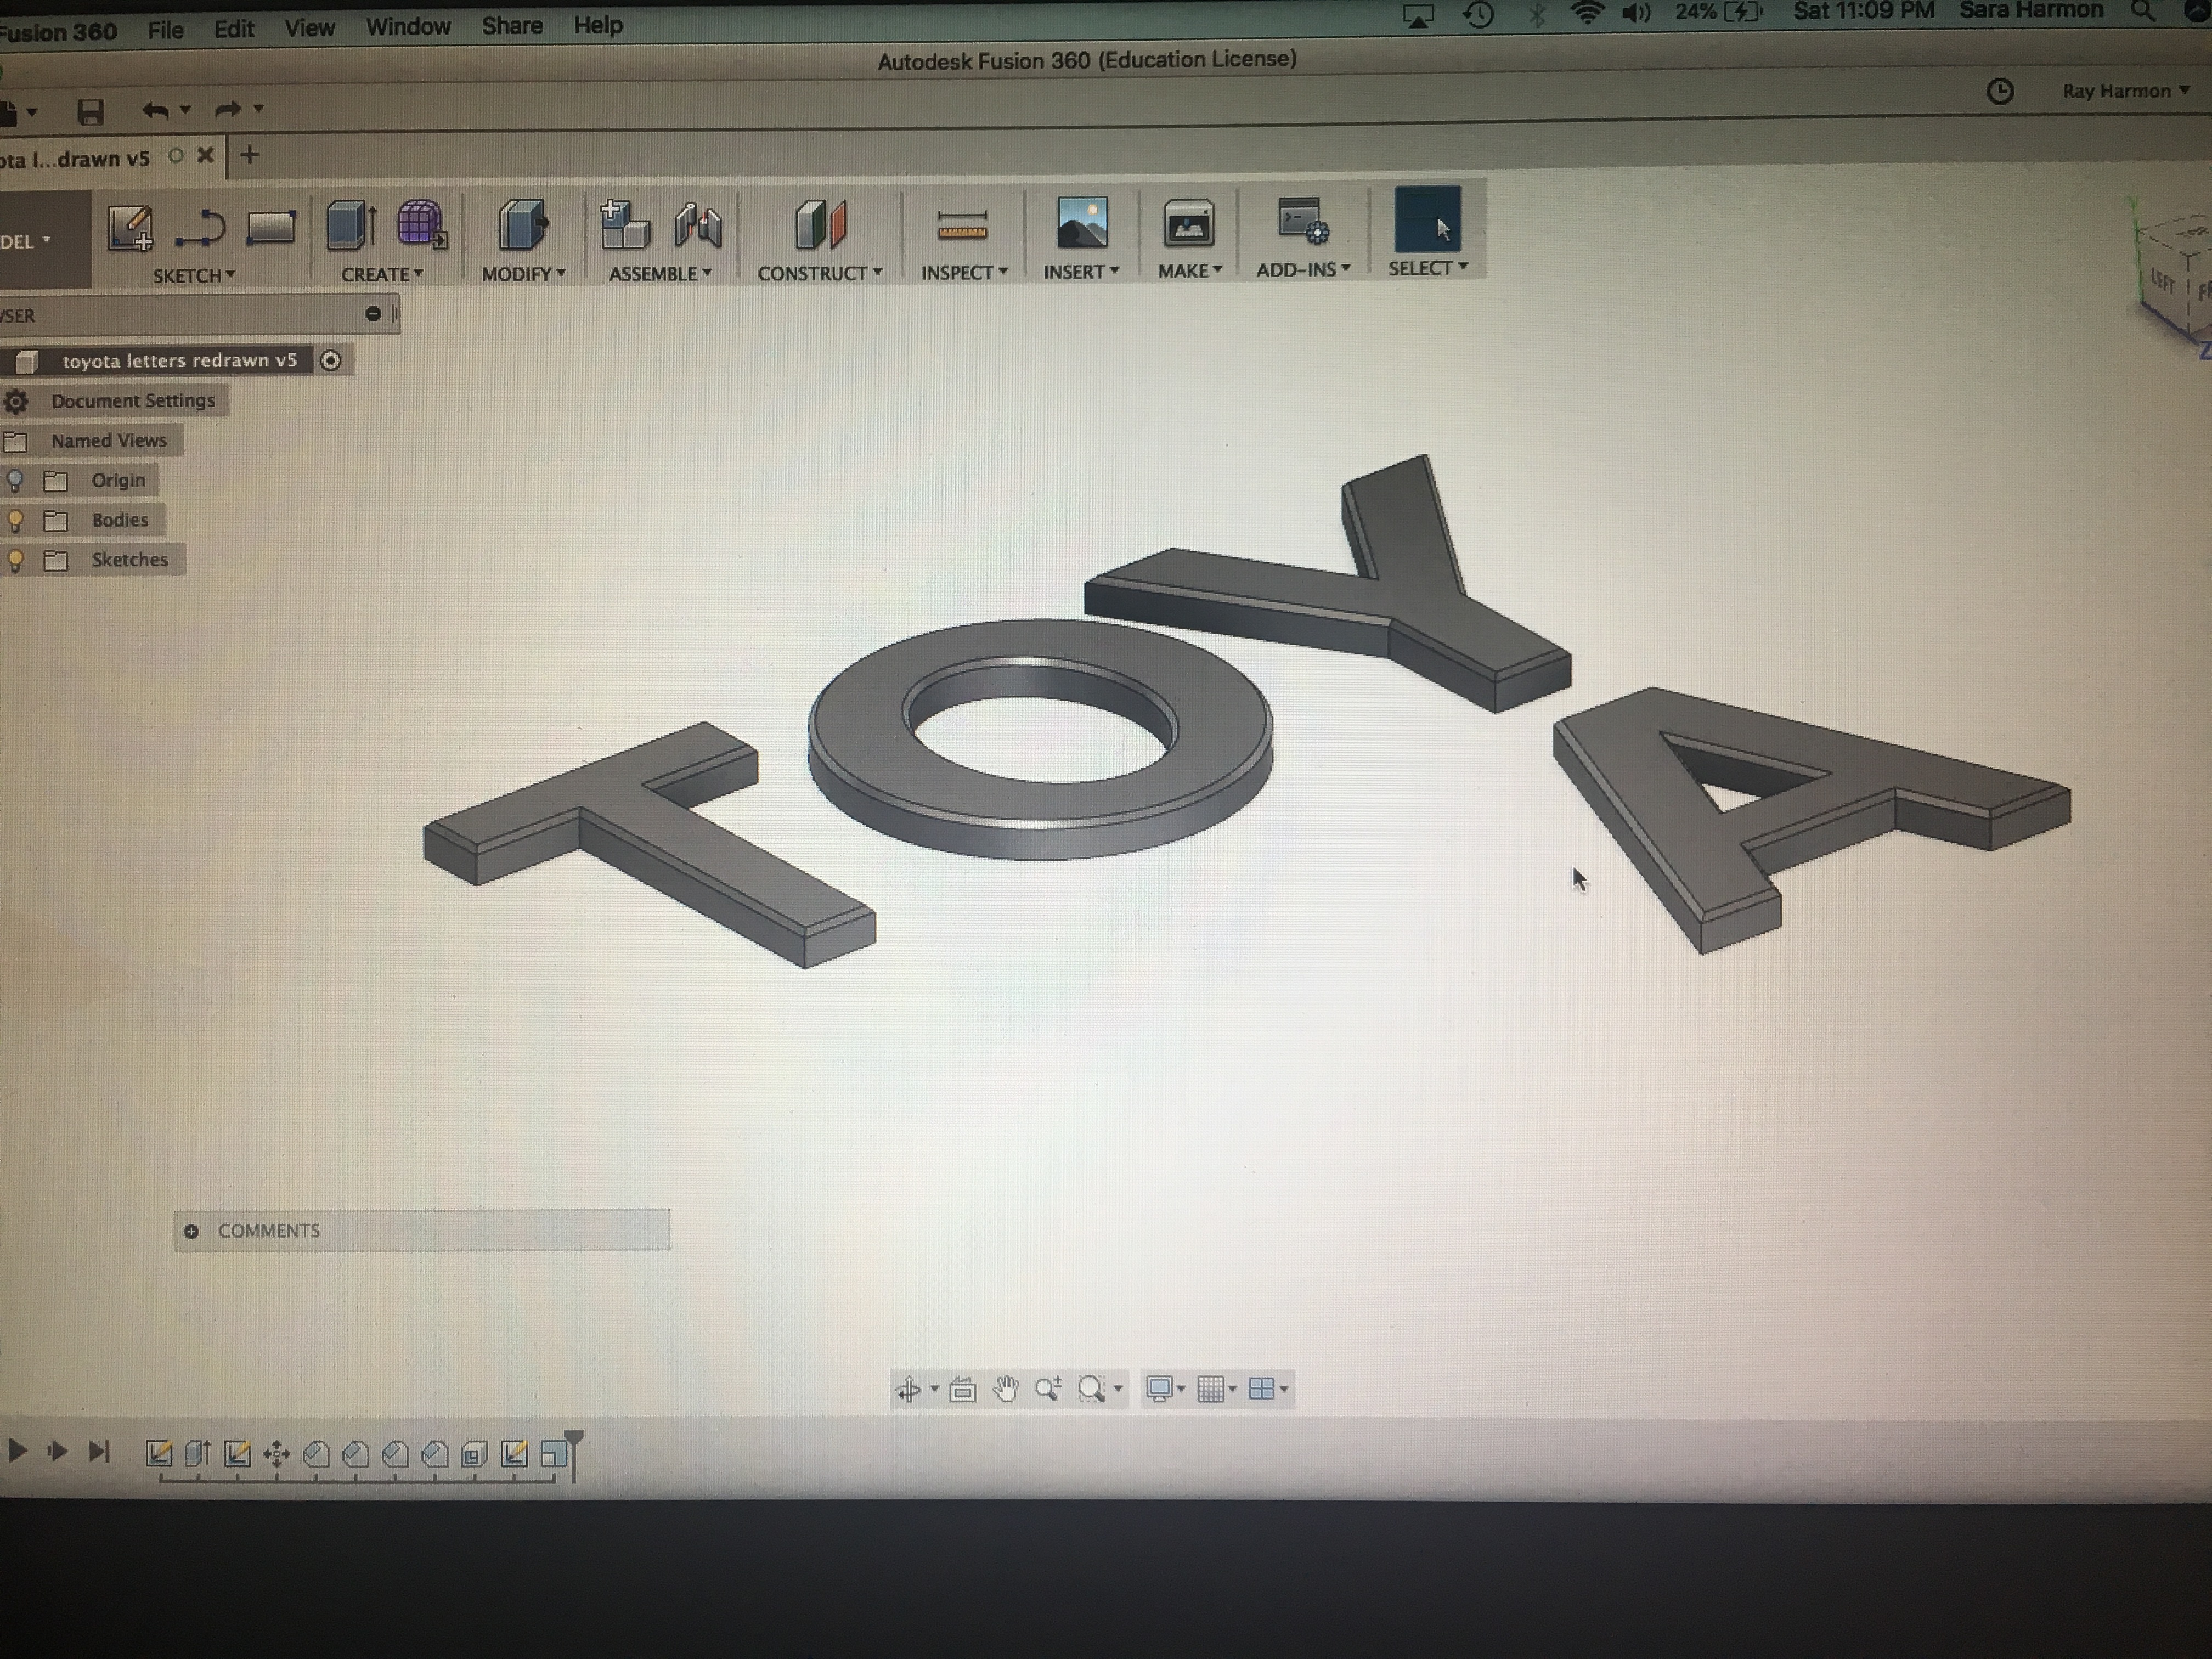Open the MAKE dropdown menu
The height and width of the screenshot is (1659, 2212).
pos(1190,270)
